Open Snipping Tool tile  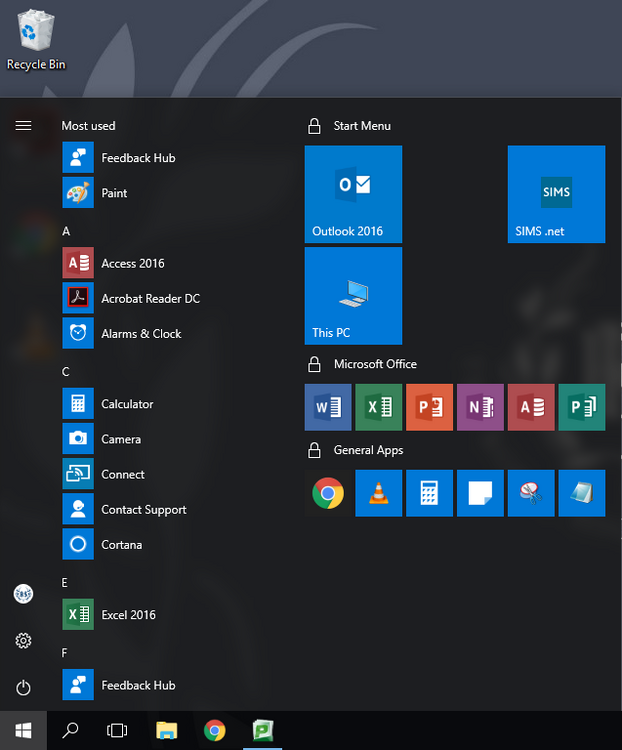point(531,493)
